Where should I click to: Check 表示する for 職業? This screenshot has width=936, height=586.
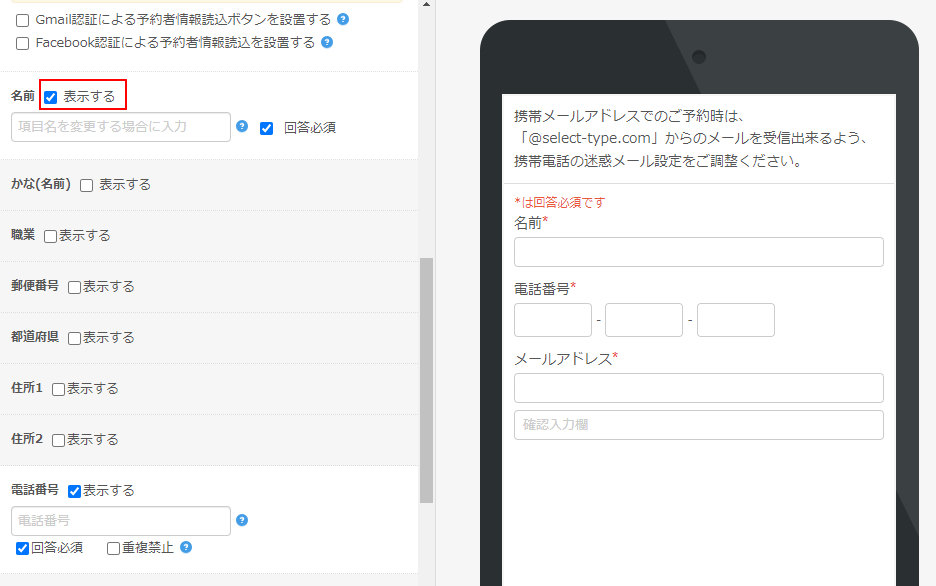51,236
